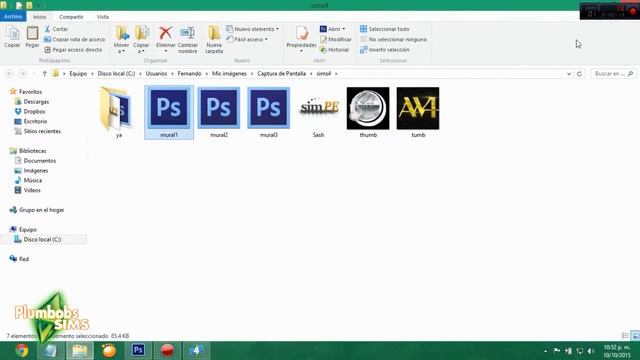Create a Nueva carpeta
640x360 pixels.
click(214, 40)
